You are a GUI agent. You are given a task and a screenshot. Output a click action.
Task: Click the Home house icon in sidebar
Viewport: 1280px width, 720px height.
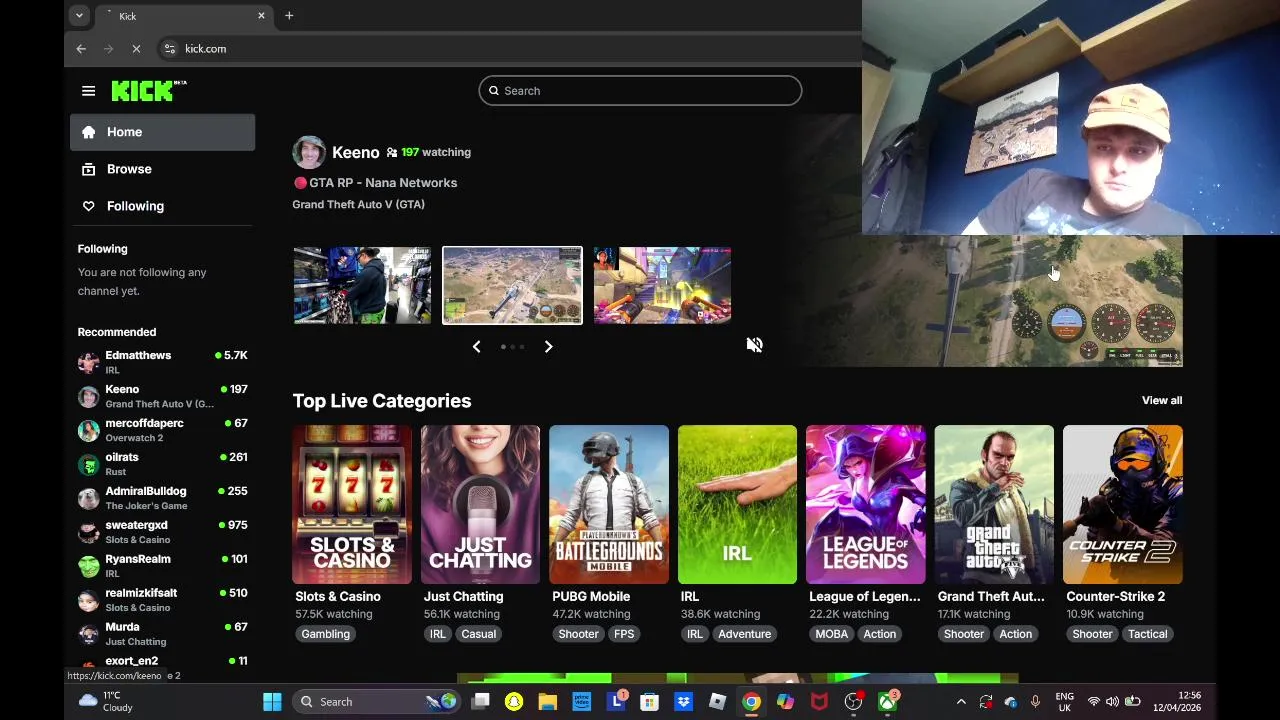tap(88, 132)
